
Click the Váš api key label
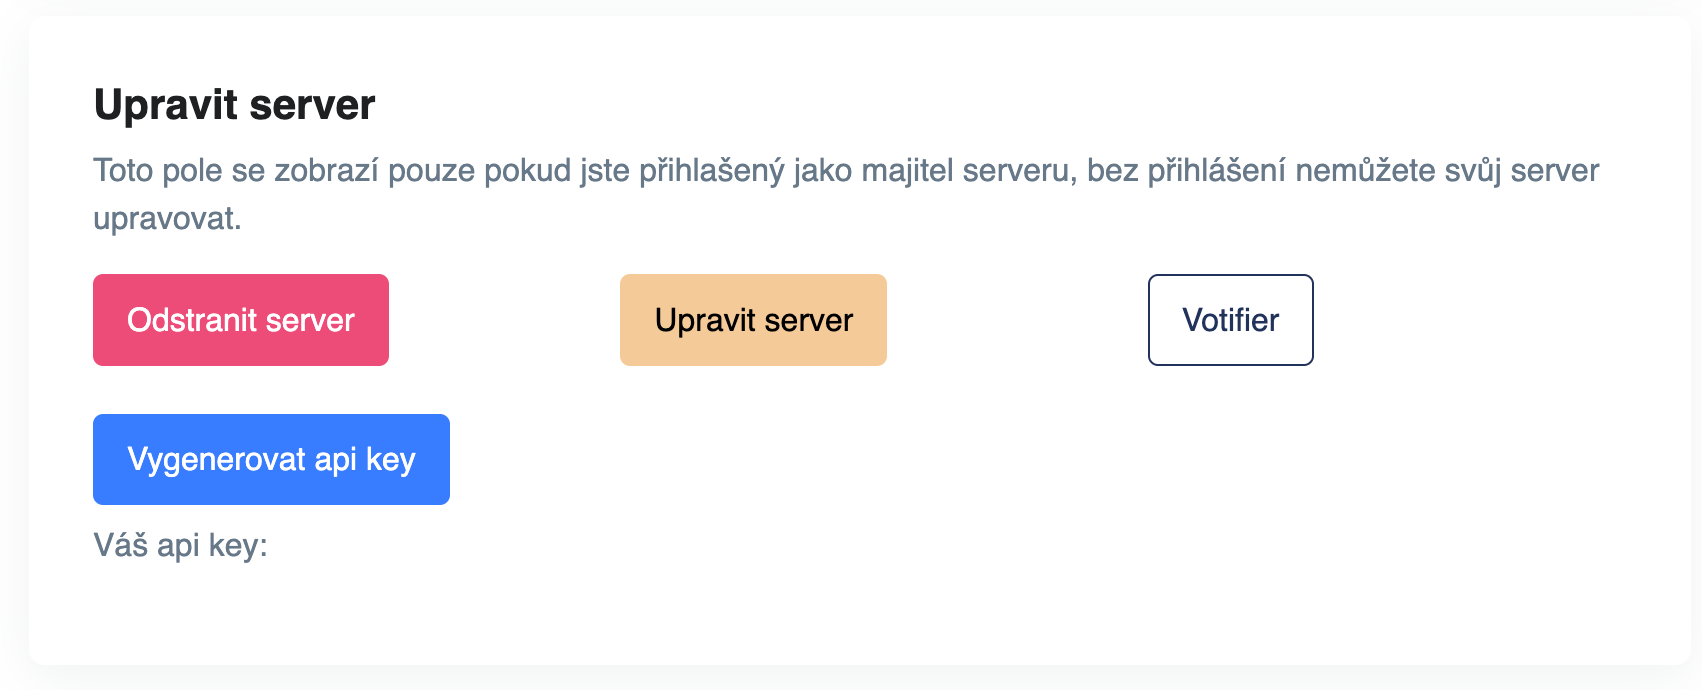pyautogui.click(x=180, y=545)
